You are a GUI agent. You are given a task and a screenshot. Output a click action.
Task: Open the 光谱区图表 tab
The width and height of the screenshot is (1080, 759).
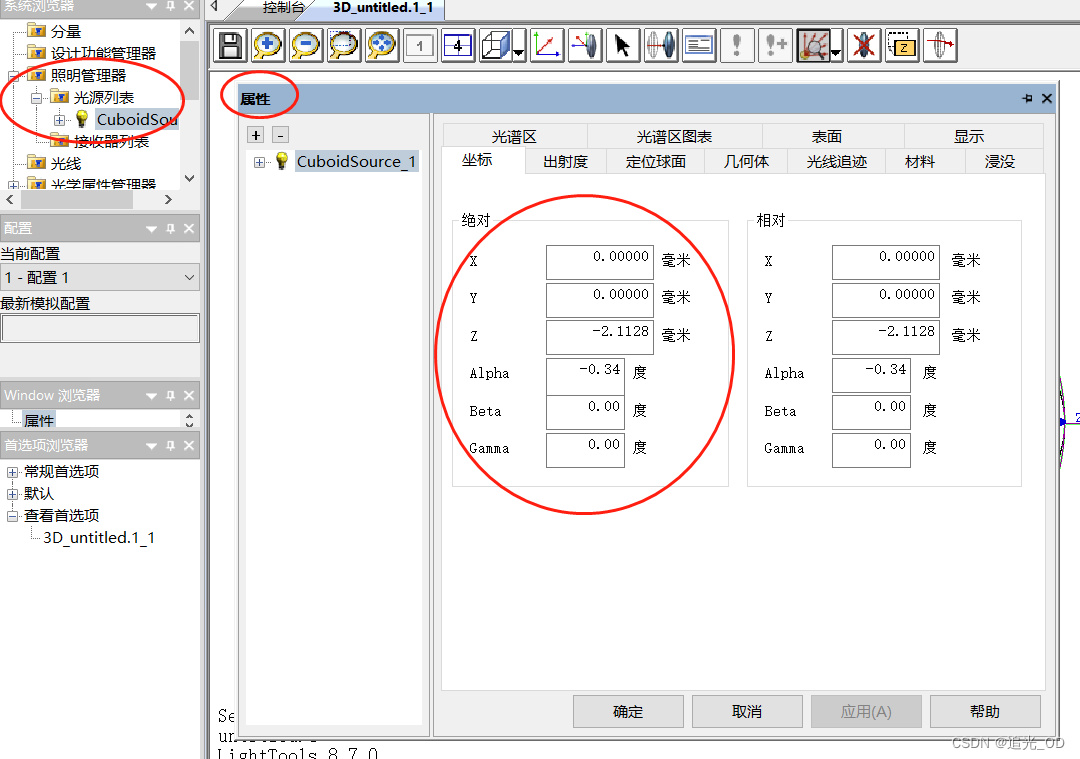(674, 136)
